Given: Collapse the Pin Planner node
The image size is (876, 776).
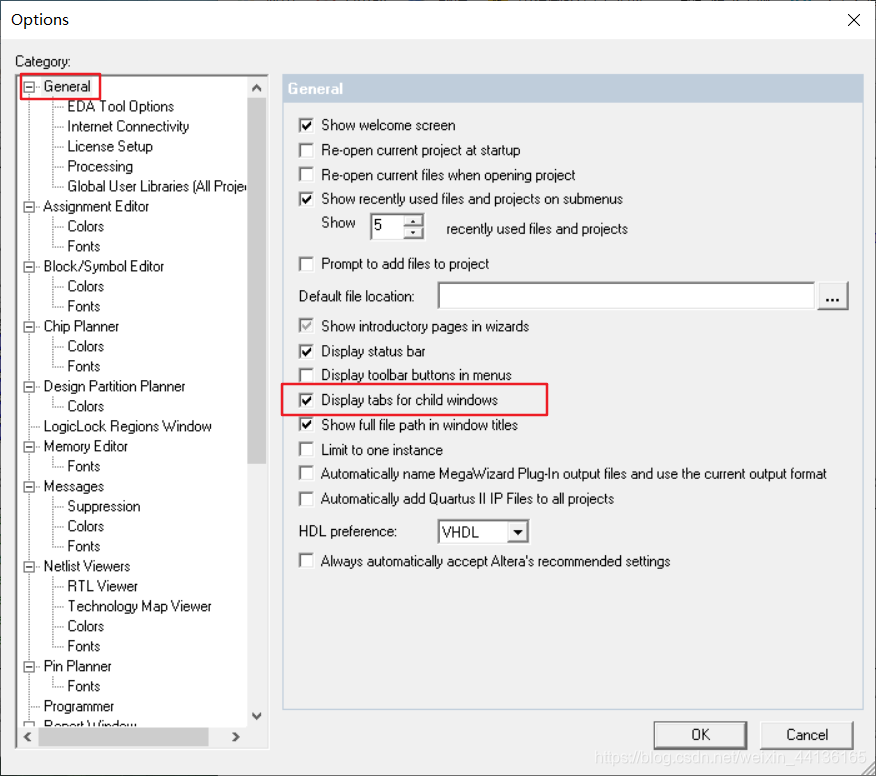Looking at the screenshot, I should (x=29, y=667).
